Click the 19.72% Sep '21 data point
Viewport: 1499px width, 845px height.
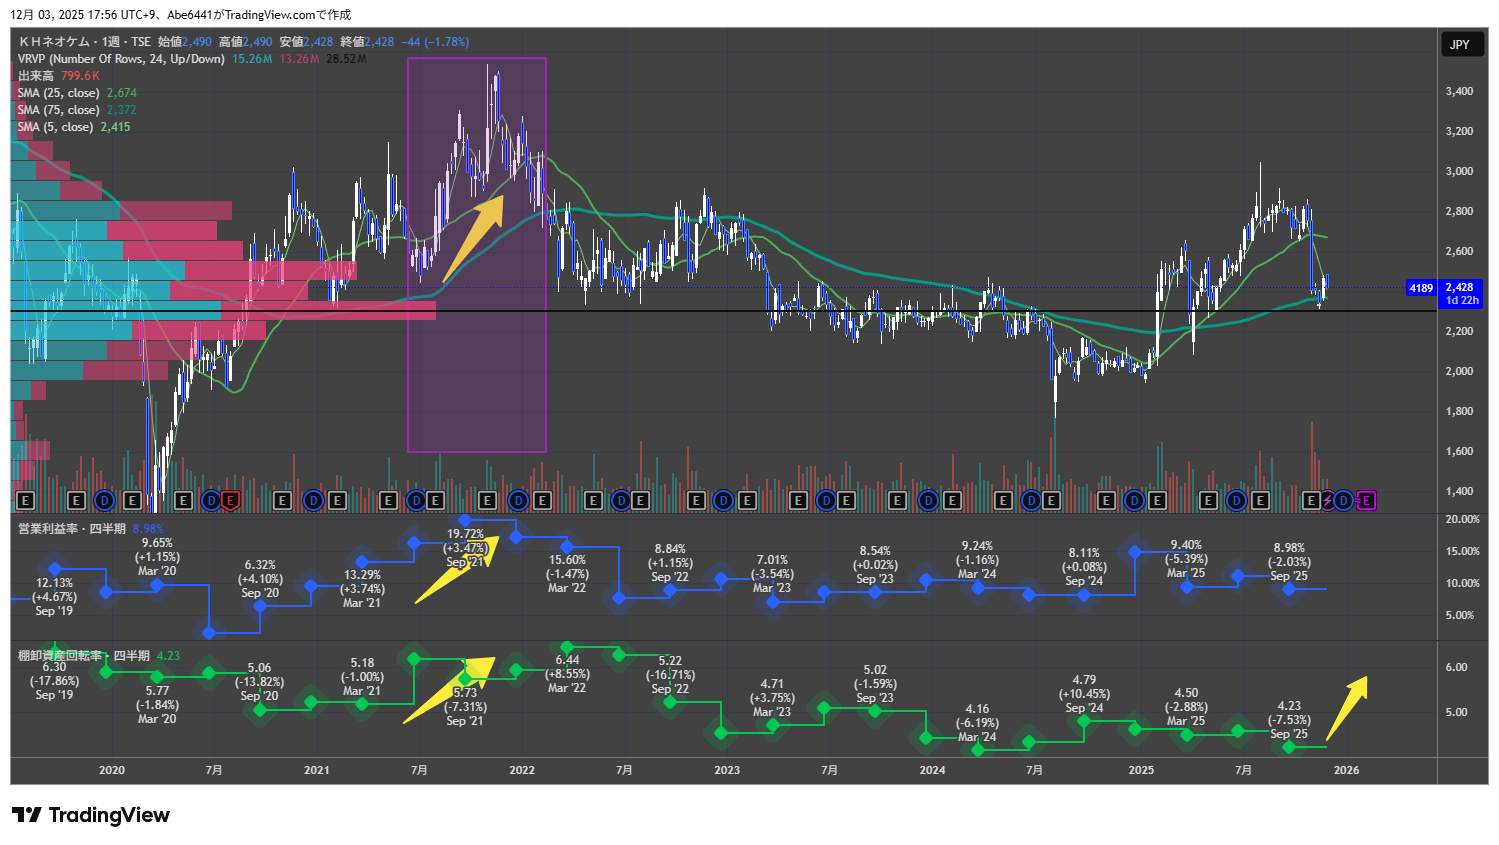pos(465,520)
